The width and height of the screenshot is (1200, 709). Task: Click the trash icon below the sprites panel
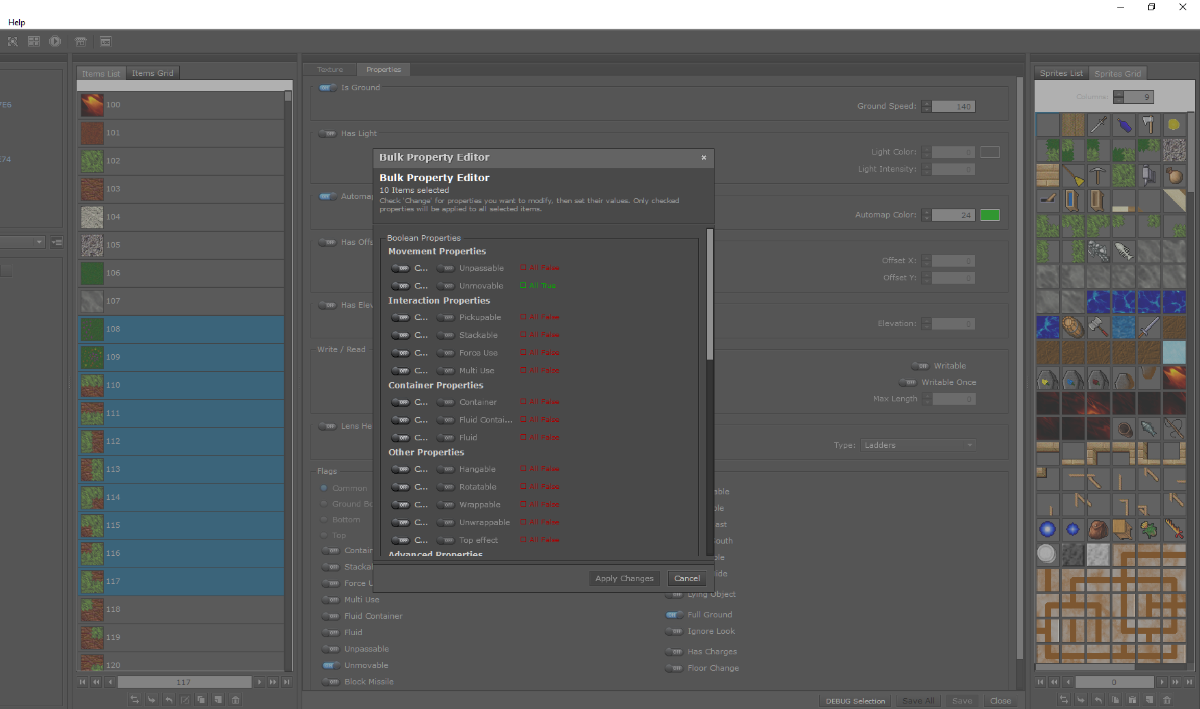(1166, 700)
